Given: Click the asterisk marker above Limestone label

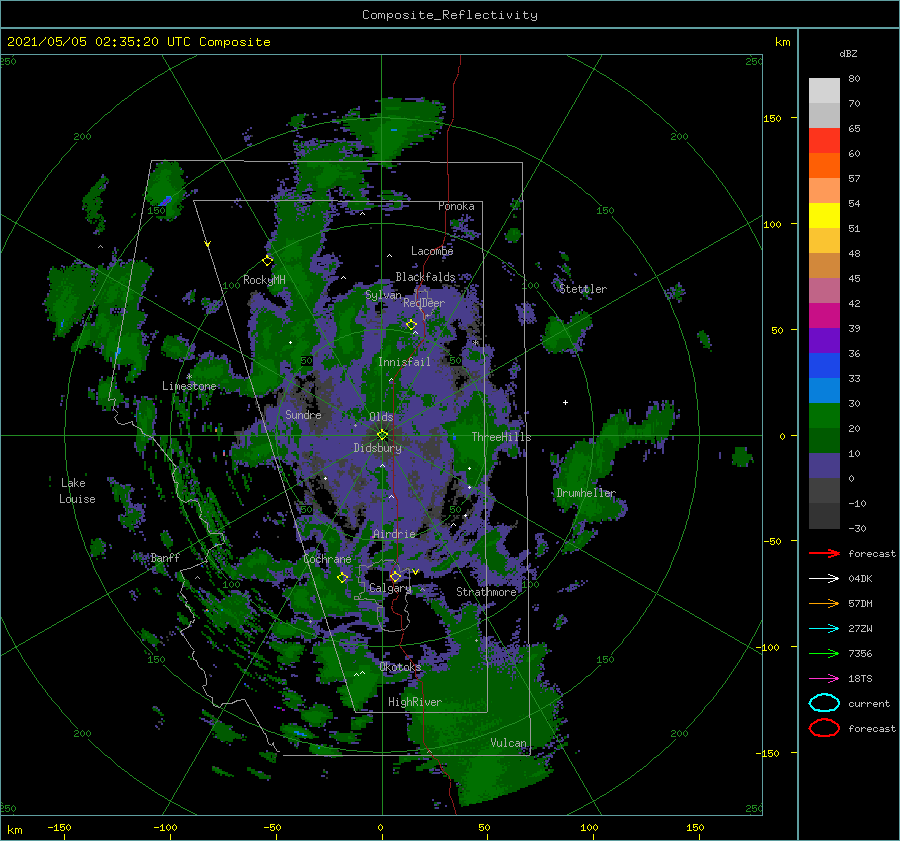Looking at the screenshot, I should [x=189, y=377].
